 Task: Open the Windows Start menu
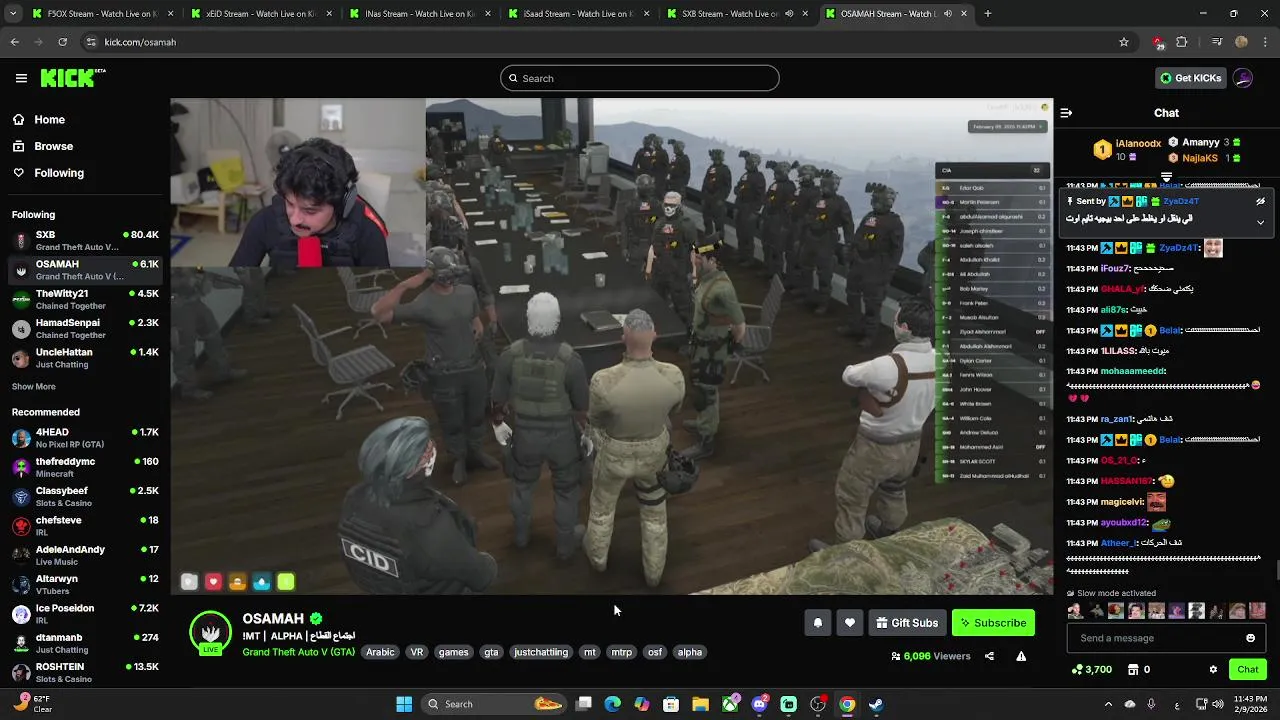tap(404, 704)
